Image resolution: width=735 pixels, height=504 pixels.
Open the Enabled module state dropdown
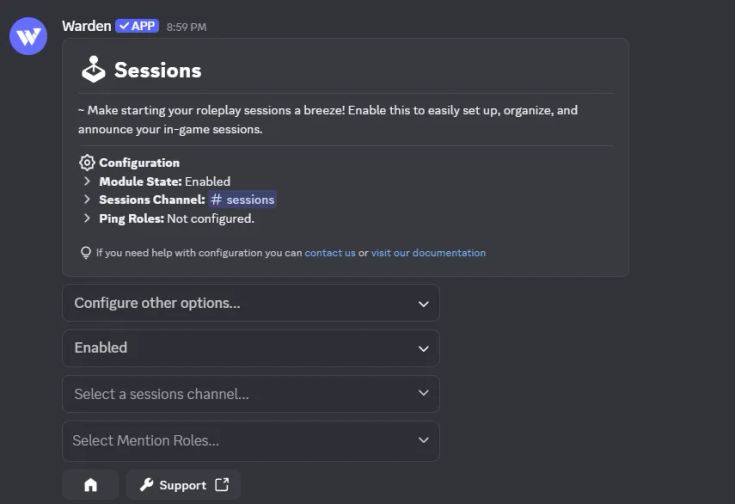251,348
